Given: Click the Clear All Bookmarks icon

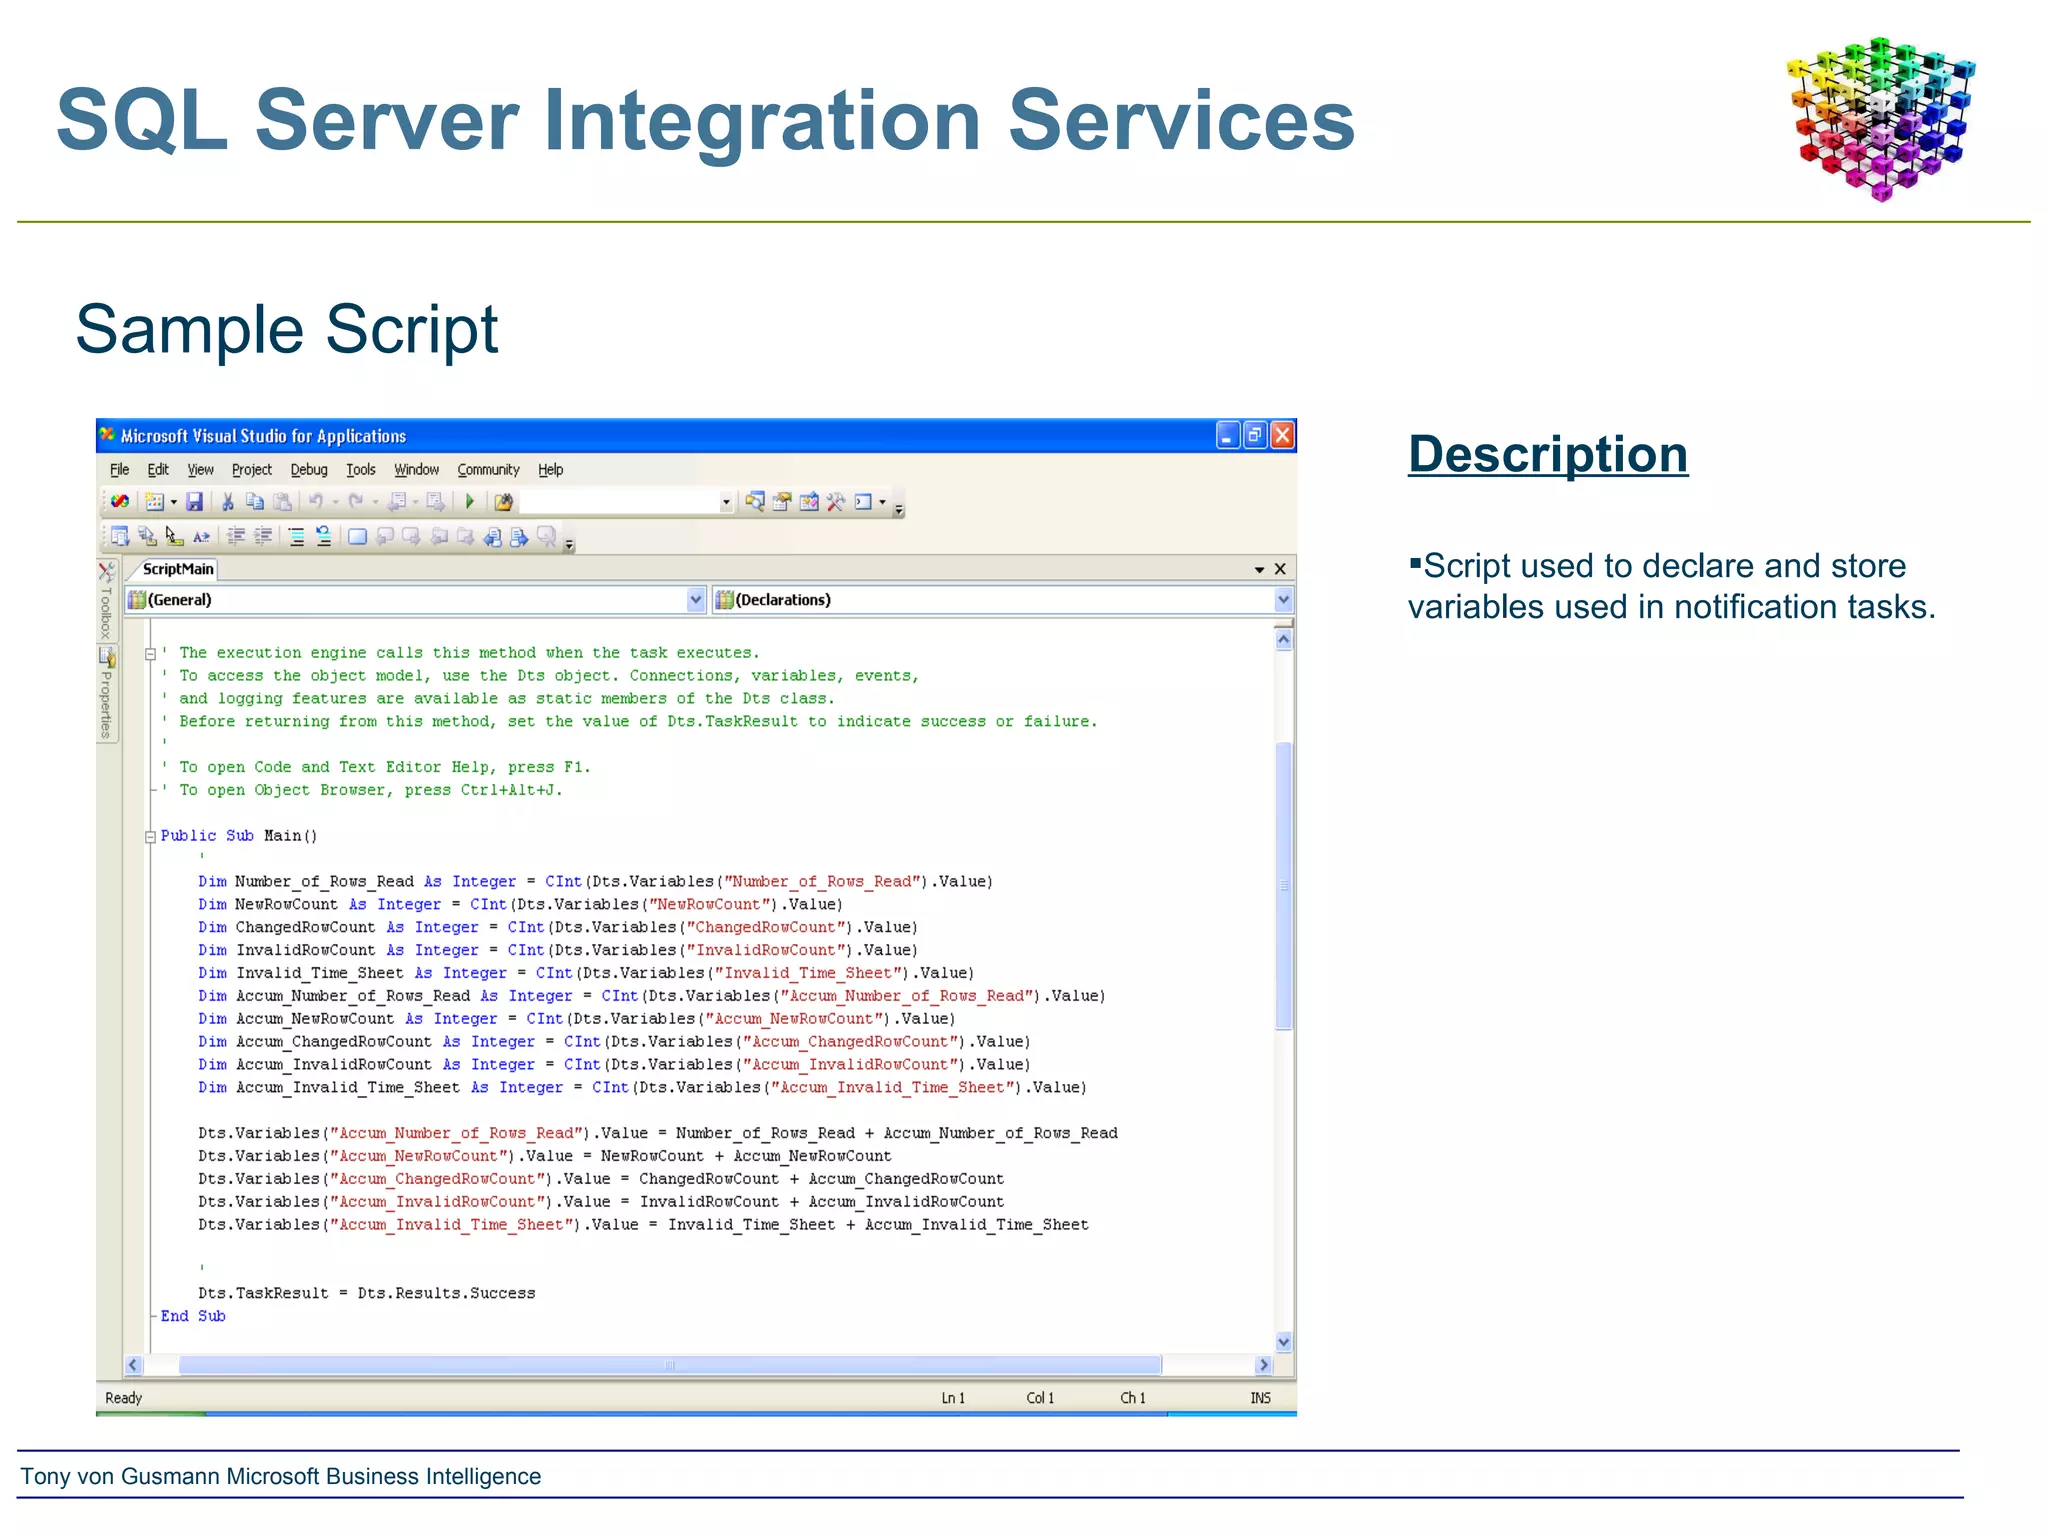Looking at the screenshot, I should (546, 537).
